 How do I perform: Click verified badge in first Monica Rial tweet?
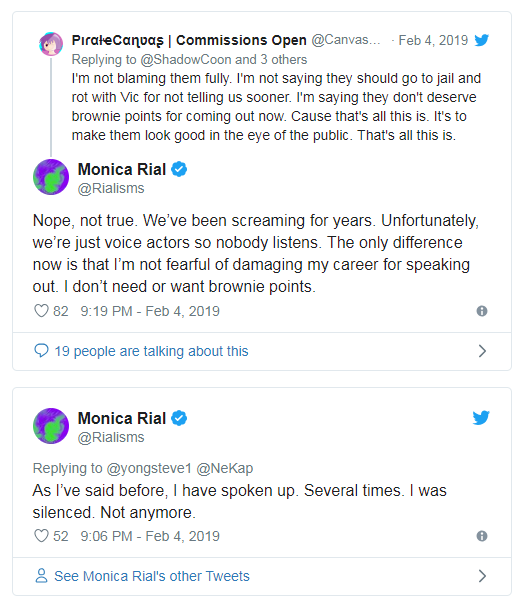[179, 169]
